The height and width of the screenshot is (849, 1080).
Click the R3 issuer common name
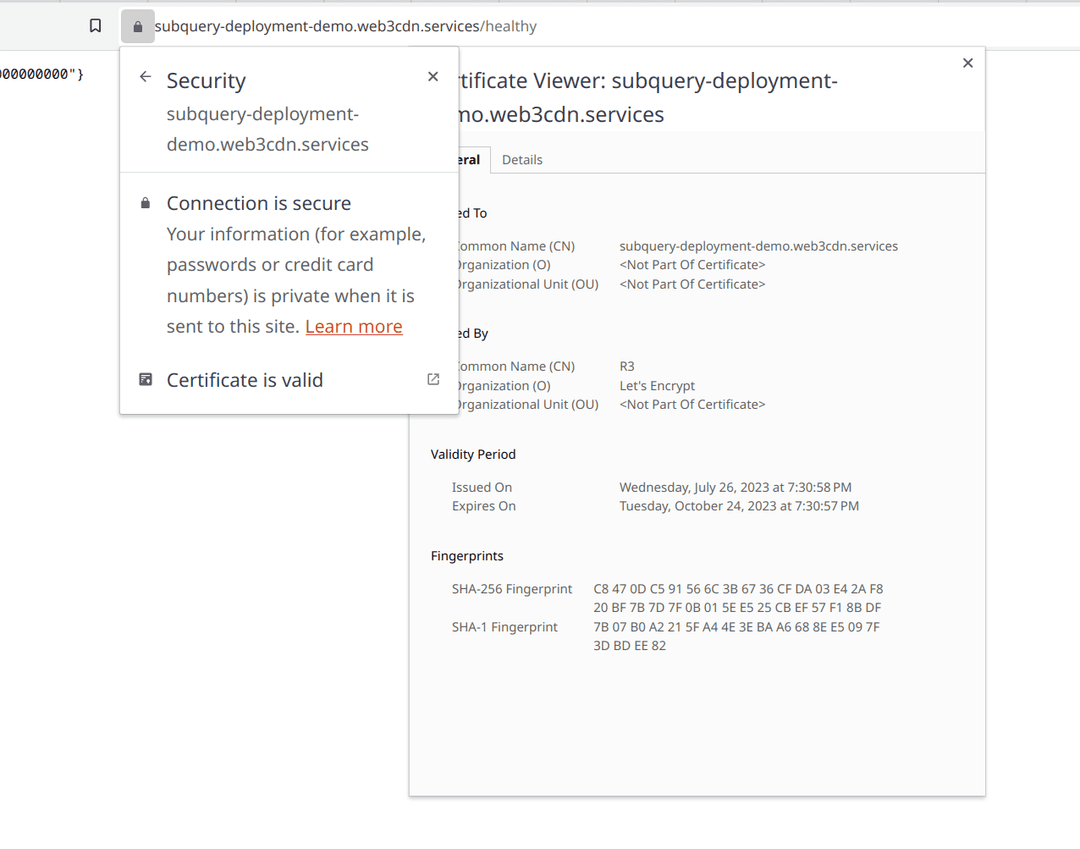coord(626,365)
